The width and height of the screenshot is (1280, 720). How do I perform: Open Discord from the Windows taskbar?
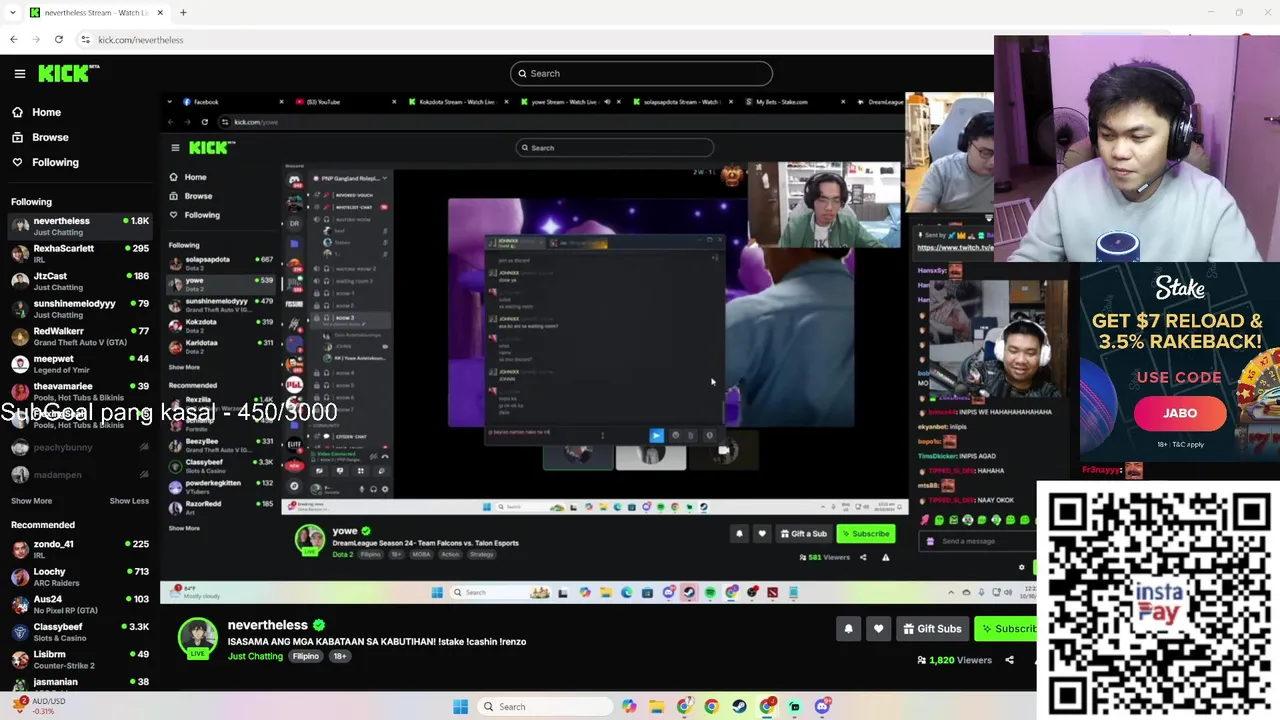pos(822,707)
